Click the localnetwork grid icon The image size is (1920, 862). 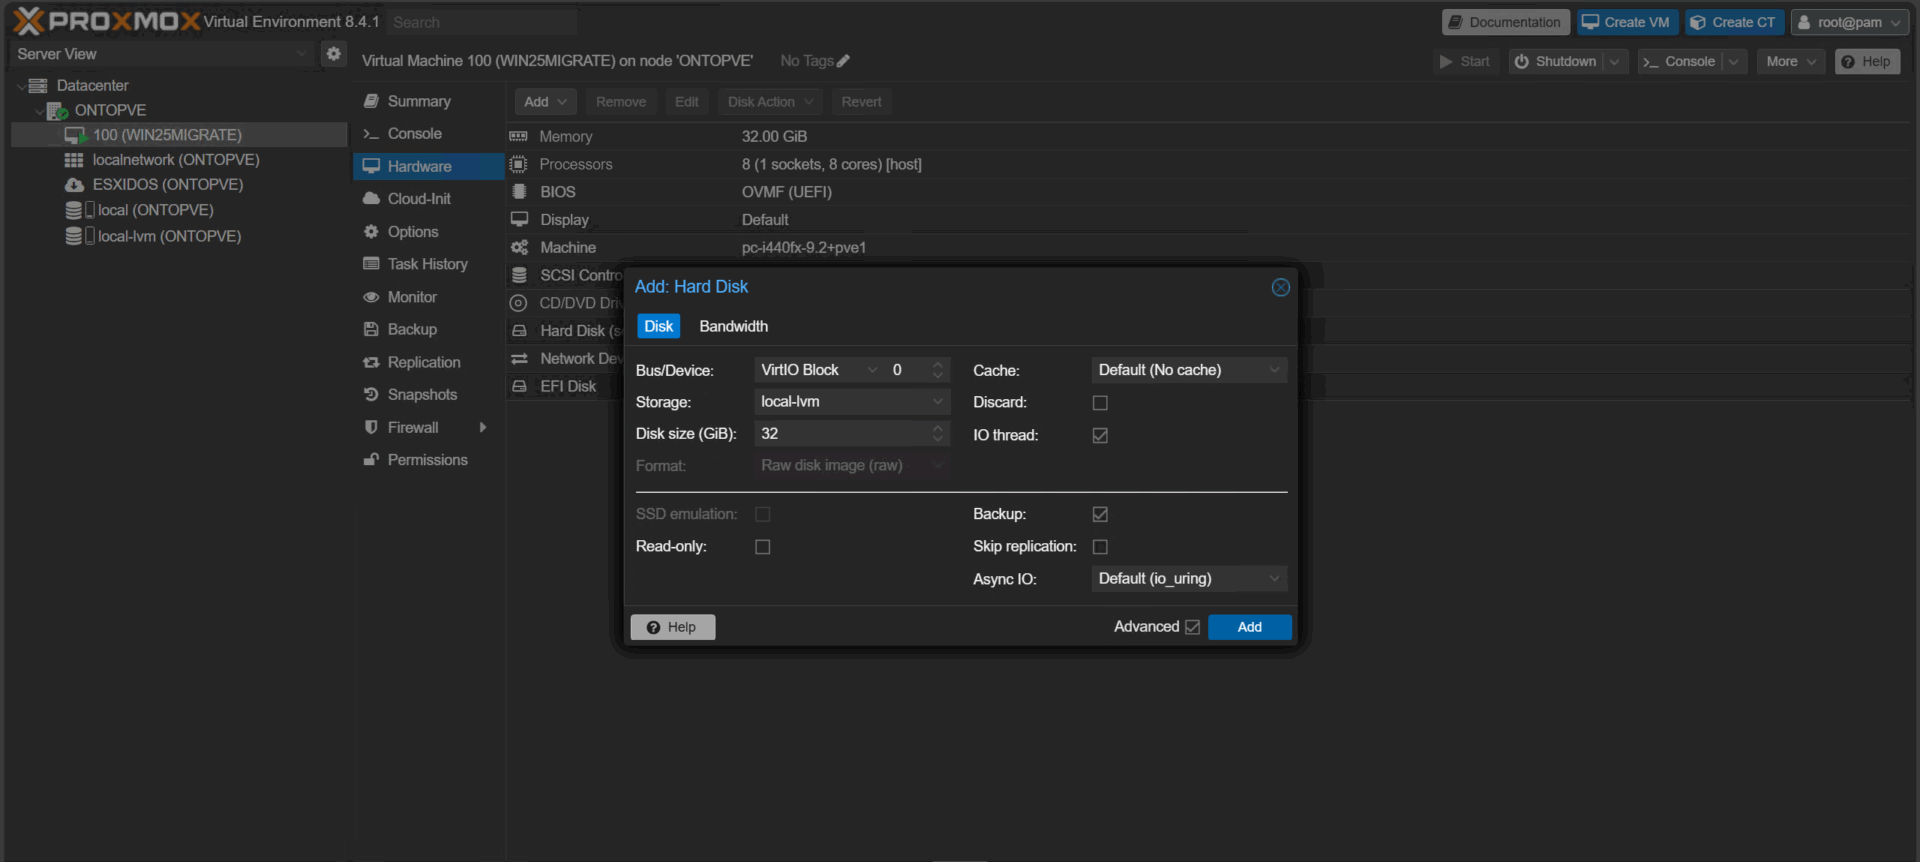tap(74, 160)
